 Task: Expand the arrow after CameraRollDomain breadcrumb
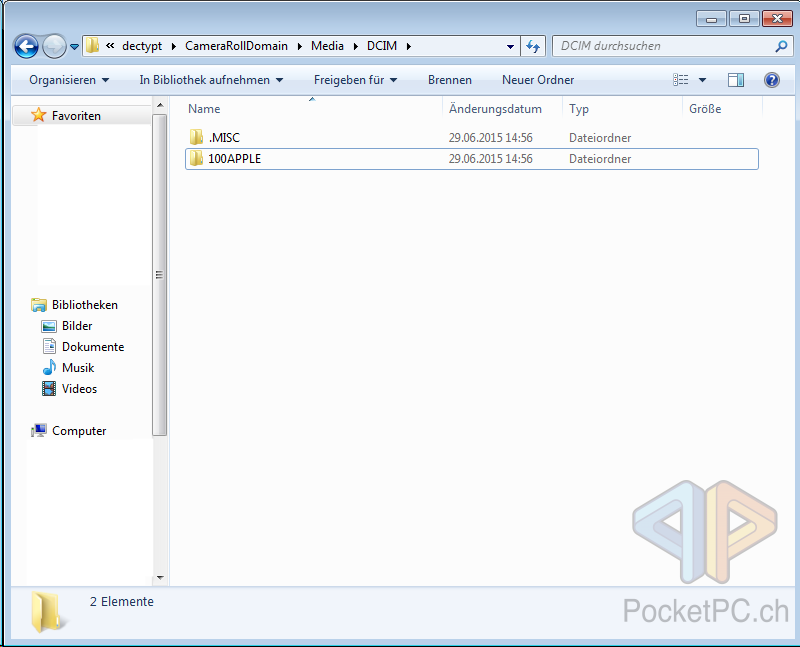[x=299, y=46]
